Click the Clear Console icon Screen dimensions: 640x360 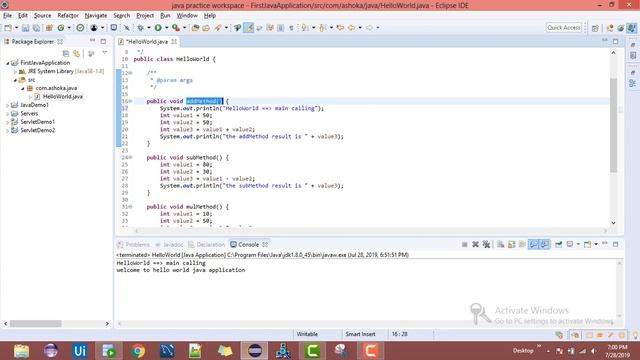pos(501,244)
